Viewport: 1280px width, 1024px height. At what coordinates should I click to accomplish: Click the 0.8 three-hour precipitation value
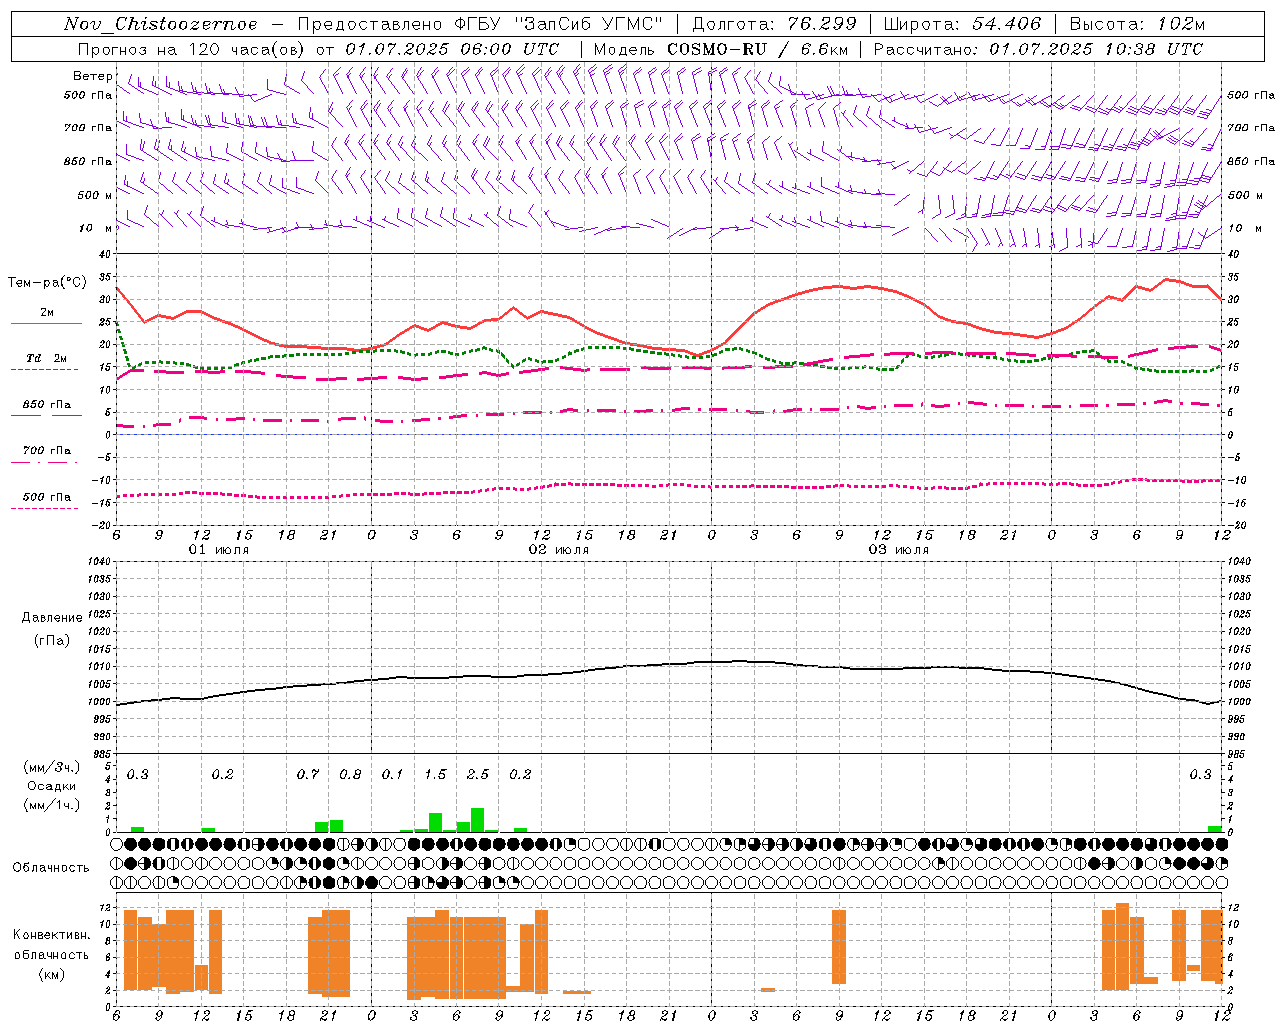point(350,775)
